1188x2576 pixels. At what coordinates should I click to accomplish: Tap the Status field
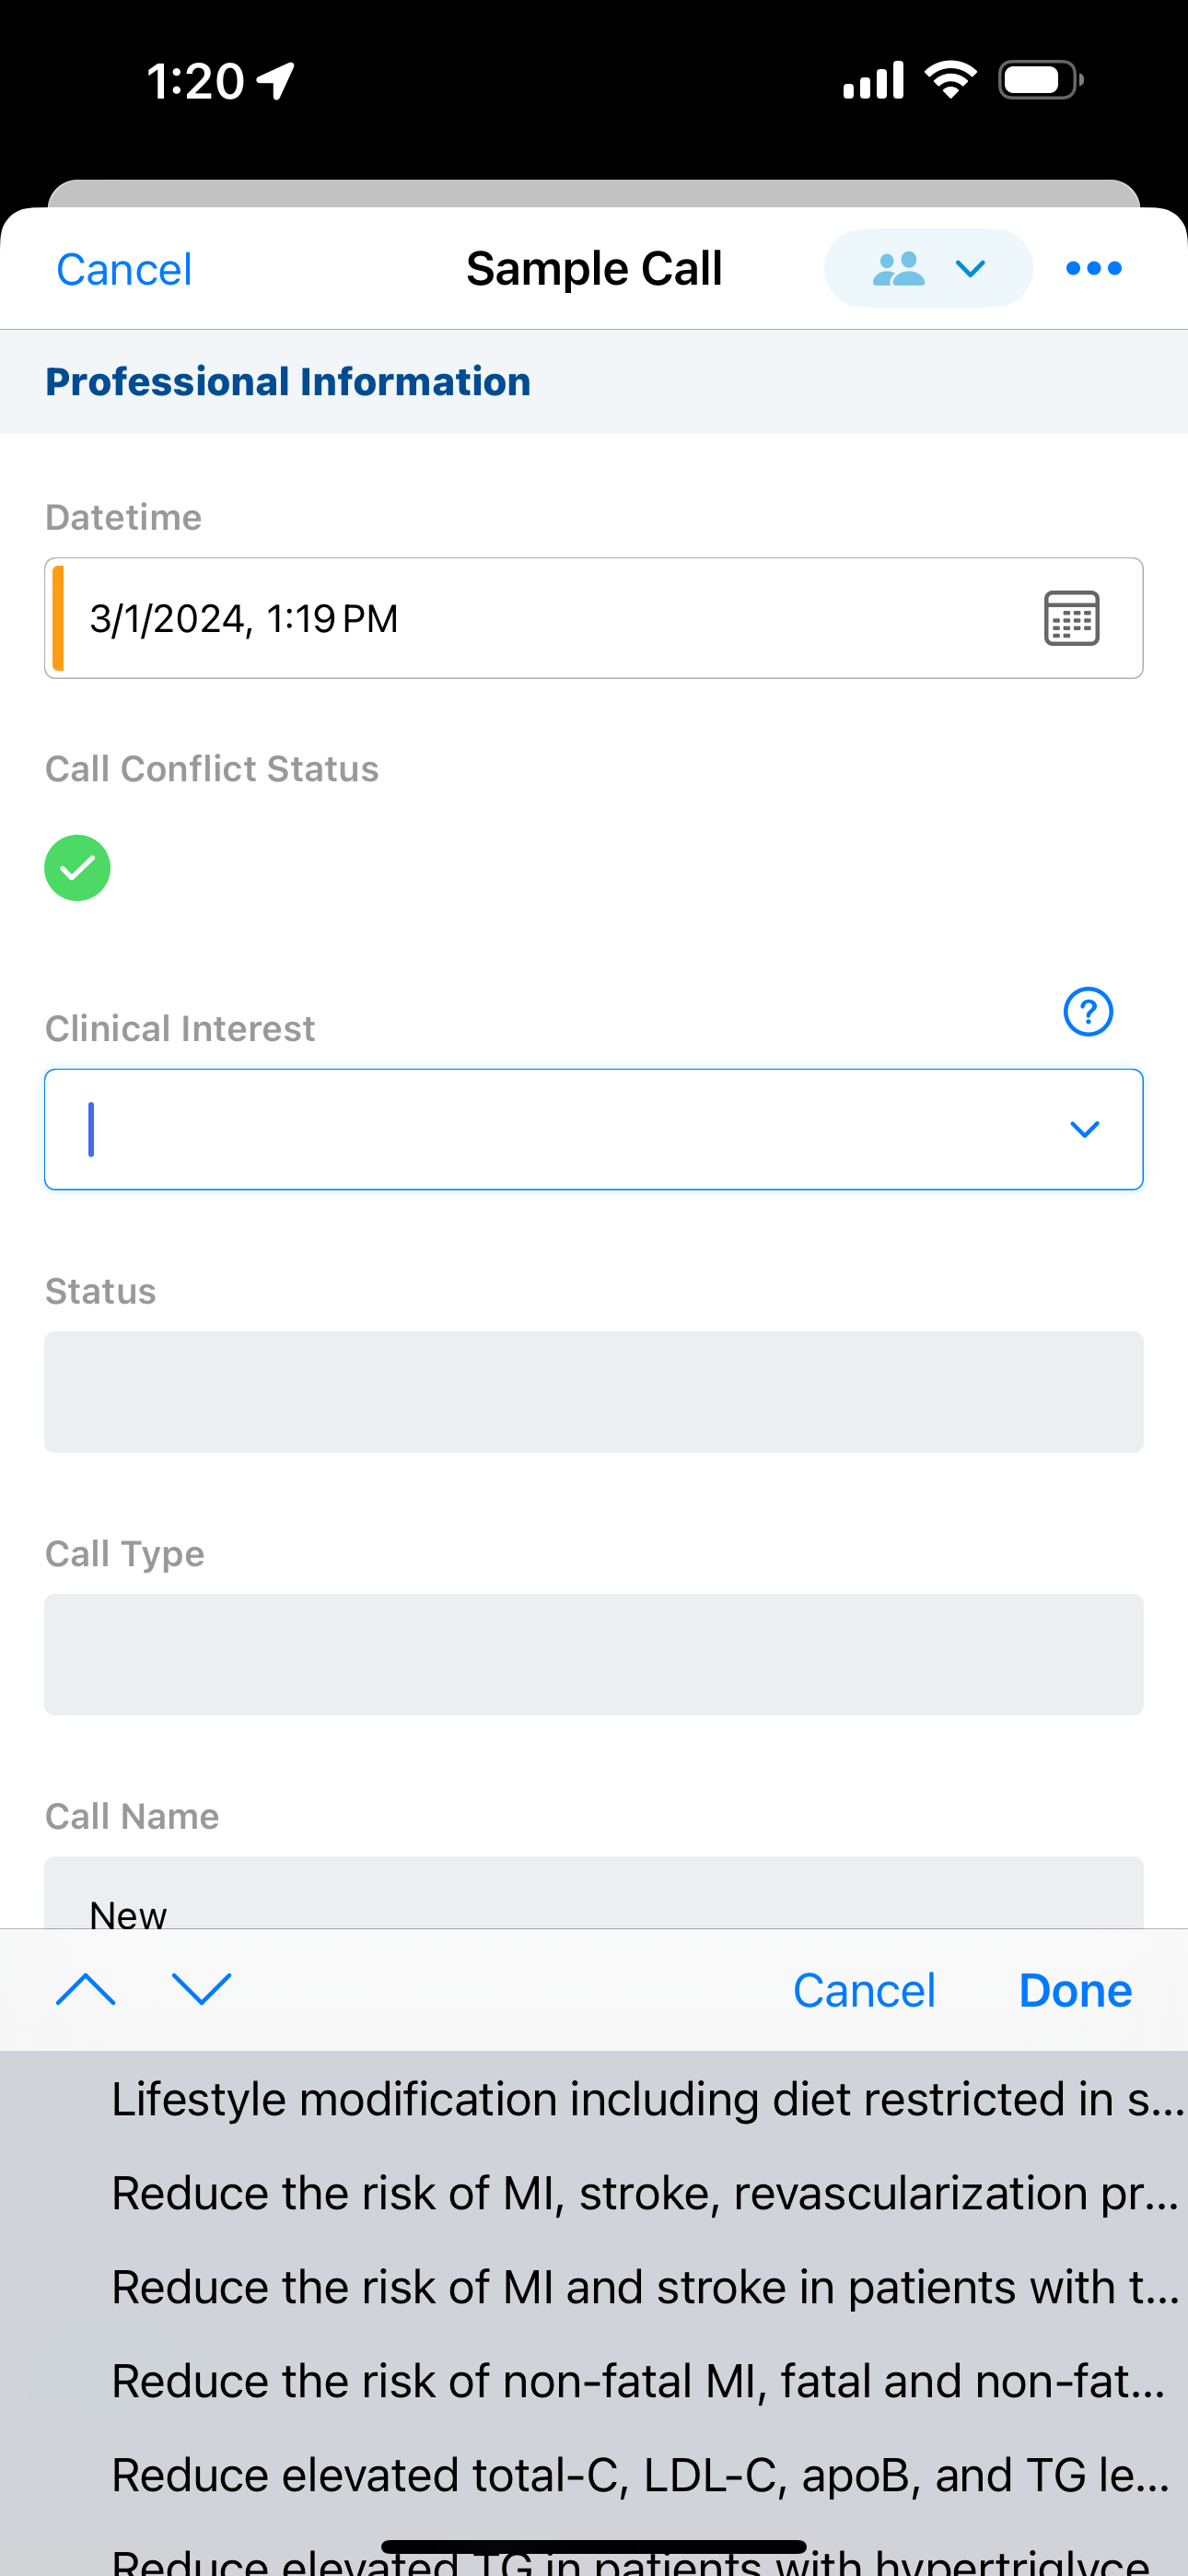pos(593,1391)
